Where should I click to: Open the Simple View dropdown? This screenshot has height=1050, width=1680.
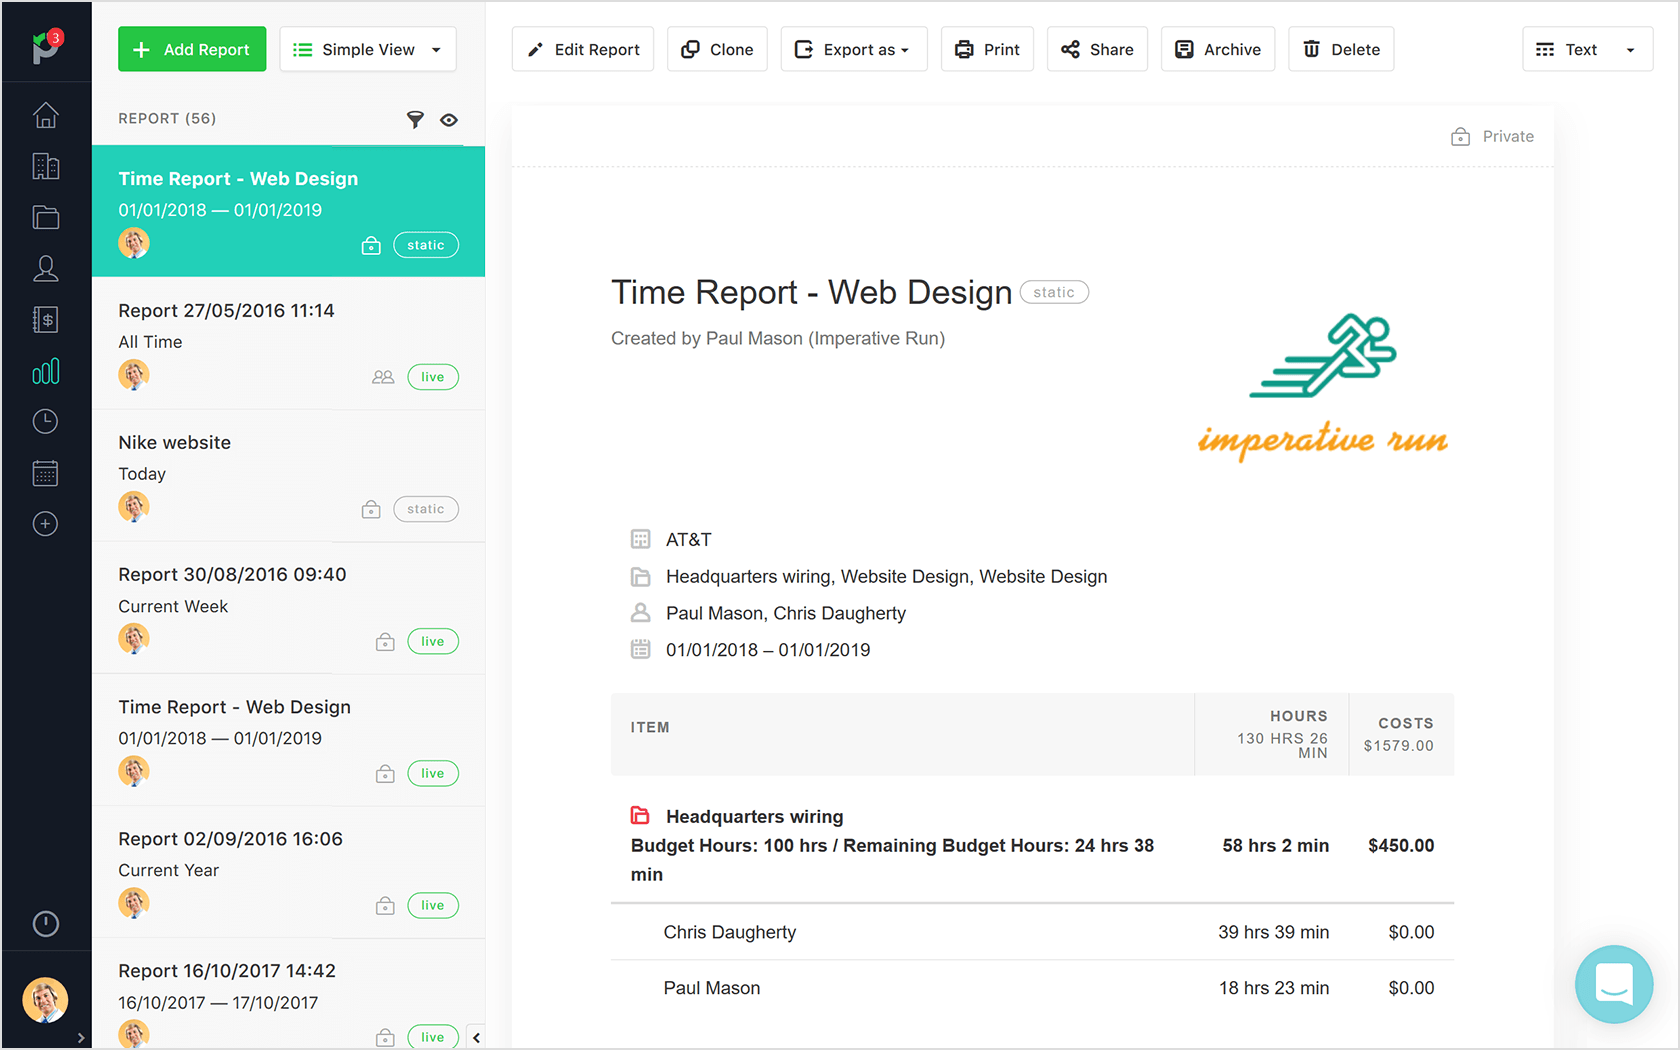click(x=367, y=48)
